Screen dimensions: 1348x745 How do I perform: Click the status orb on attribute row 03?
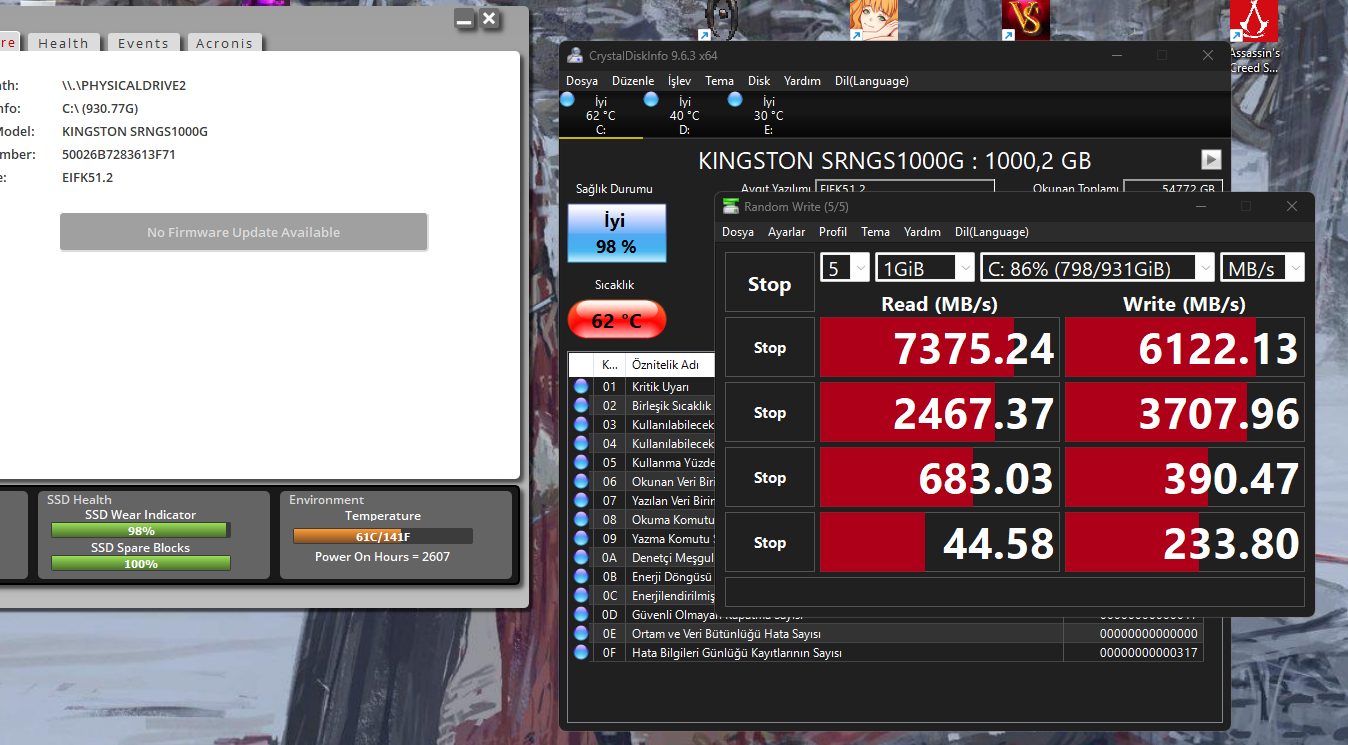coord(581,424)
